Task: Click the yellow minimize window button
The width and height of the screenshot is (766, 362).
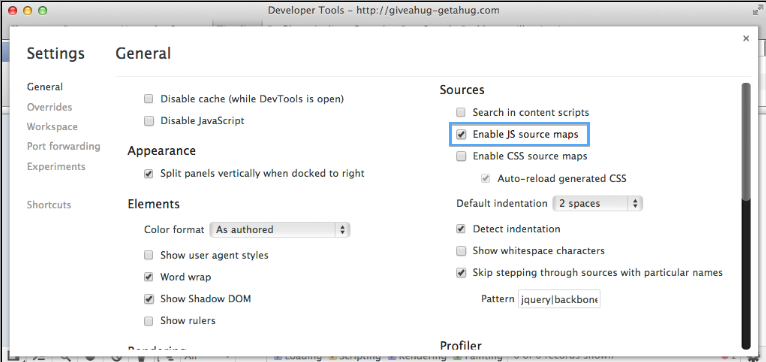Action: pos(27,10)
